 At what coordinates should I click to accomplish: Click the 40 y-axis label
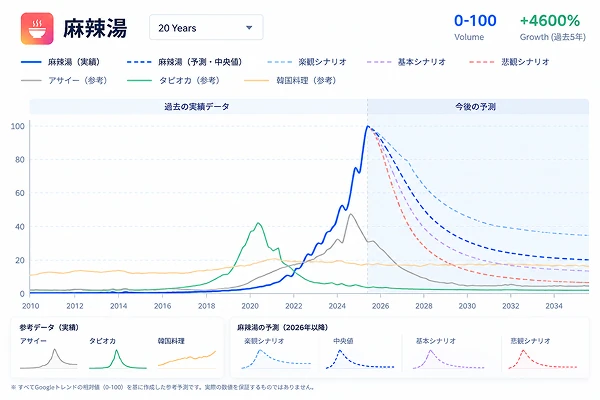pyautogui.click(x=20, y=227)
